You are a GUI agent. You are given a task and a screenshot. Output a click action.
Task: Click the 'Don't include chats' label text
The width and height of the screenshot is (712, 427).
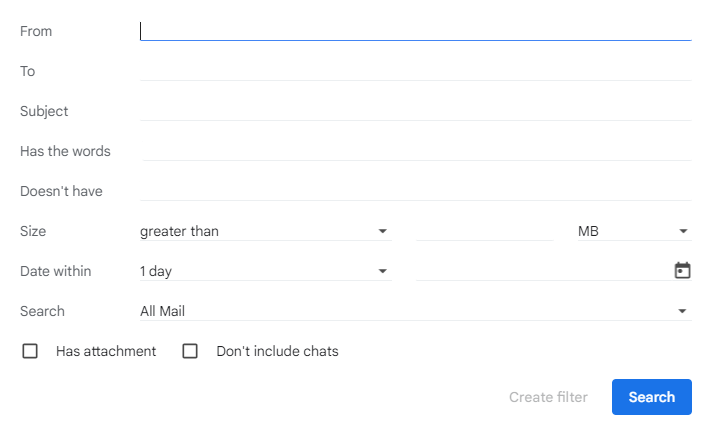277,351
